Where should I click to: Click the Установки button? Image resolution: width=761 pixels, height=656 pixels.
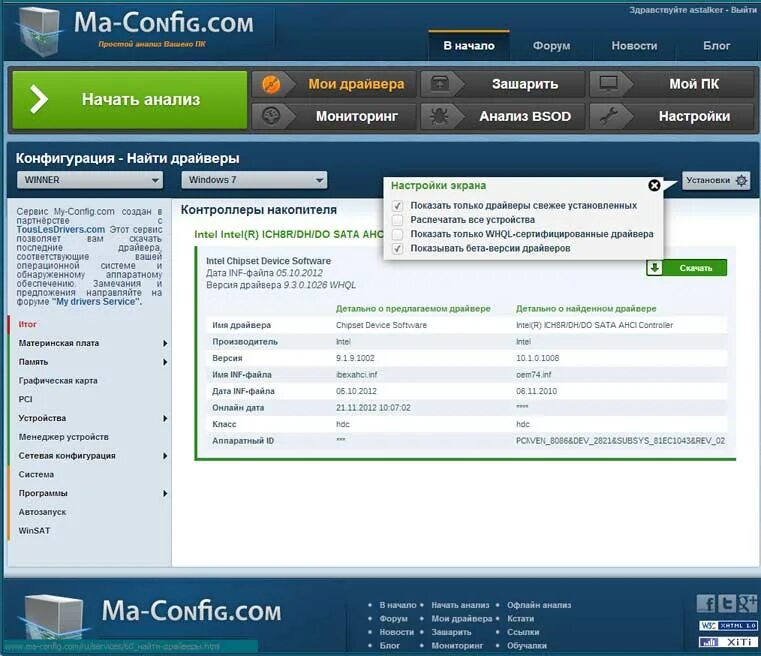pyautogui.click(x=716, y=180)
